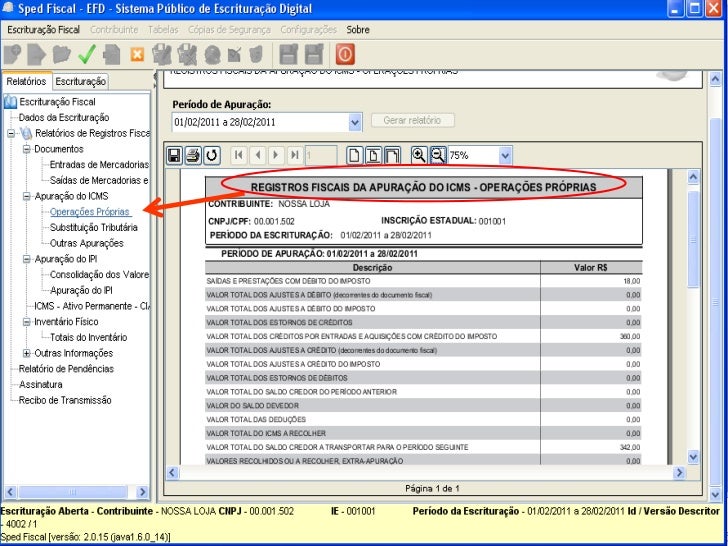Save the report using the floppy disk icon
The height and width of the screenshot is (546, 728).
point(174,155)
